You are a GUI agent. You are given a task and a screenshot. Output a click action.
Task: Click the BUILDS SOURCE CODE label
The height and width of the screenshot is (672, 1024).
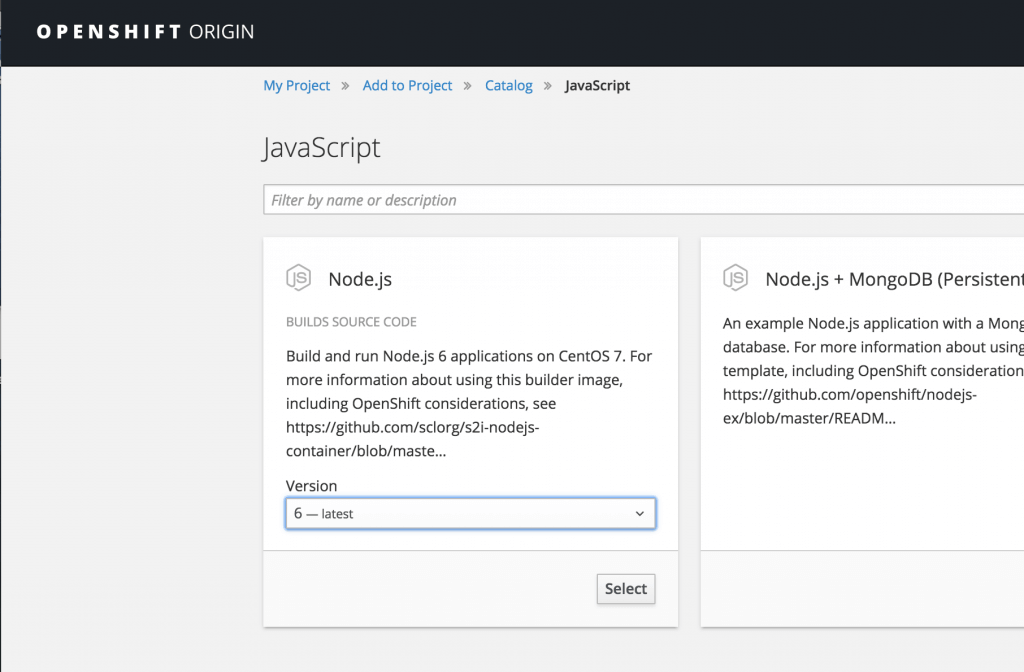(349, 321)
